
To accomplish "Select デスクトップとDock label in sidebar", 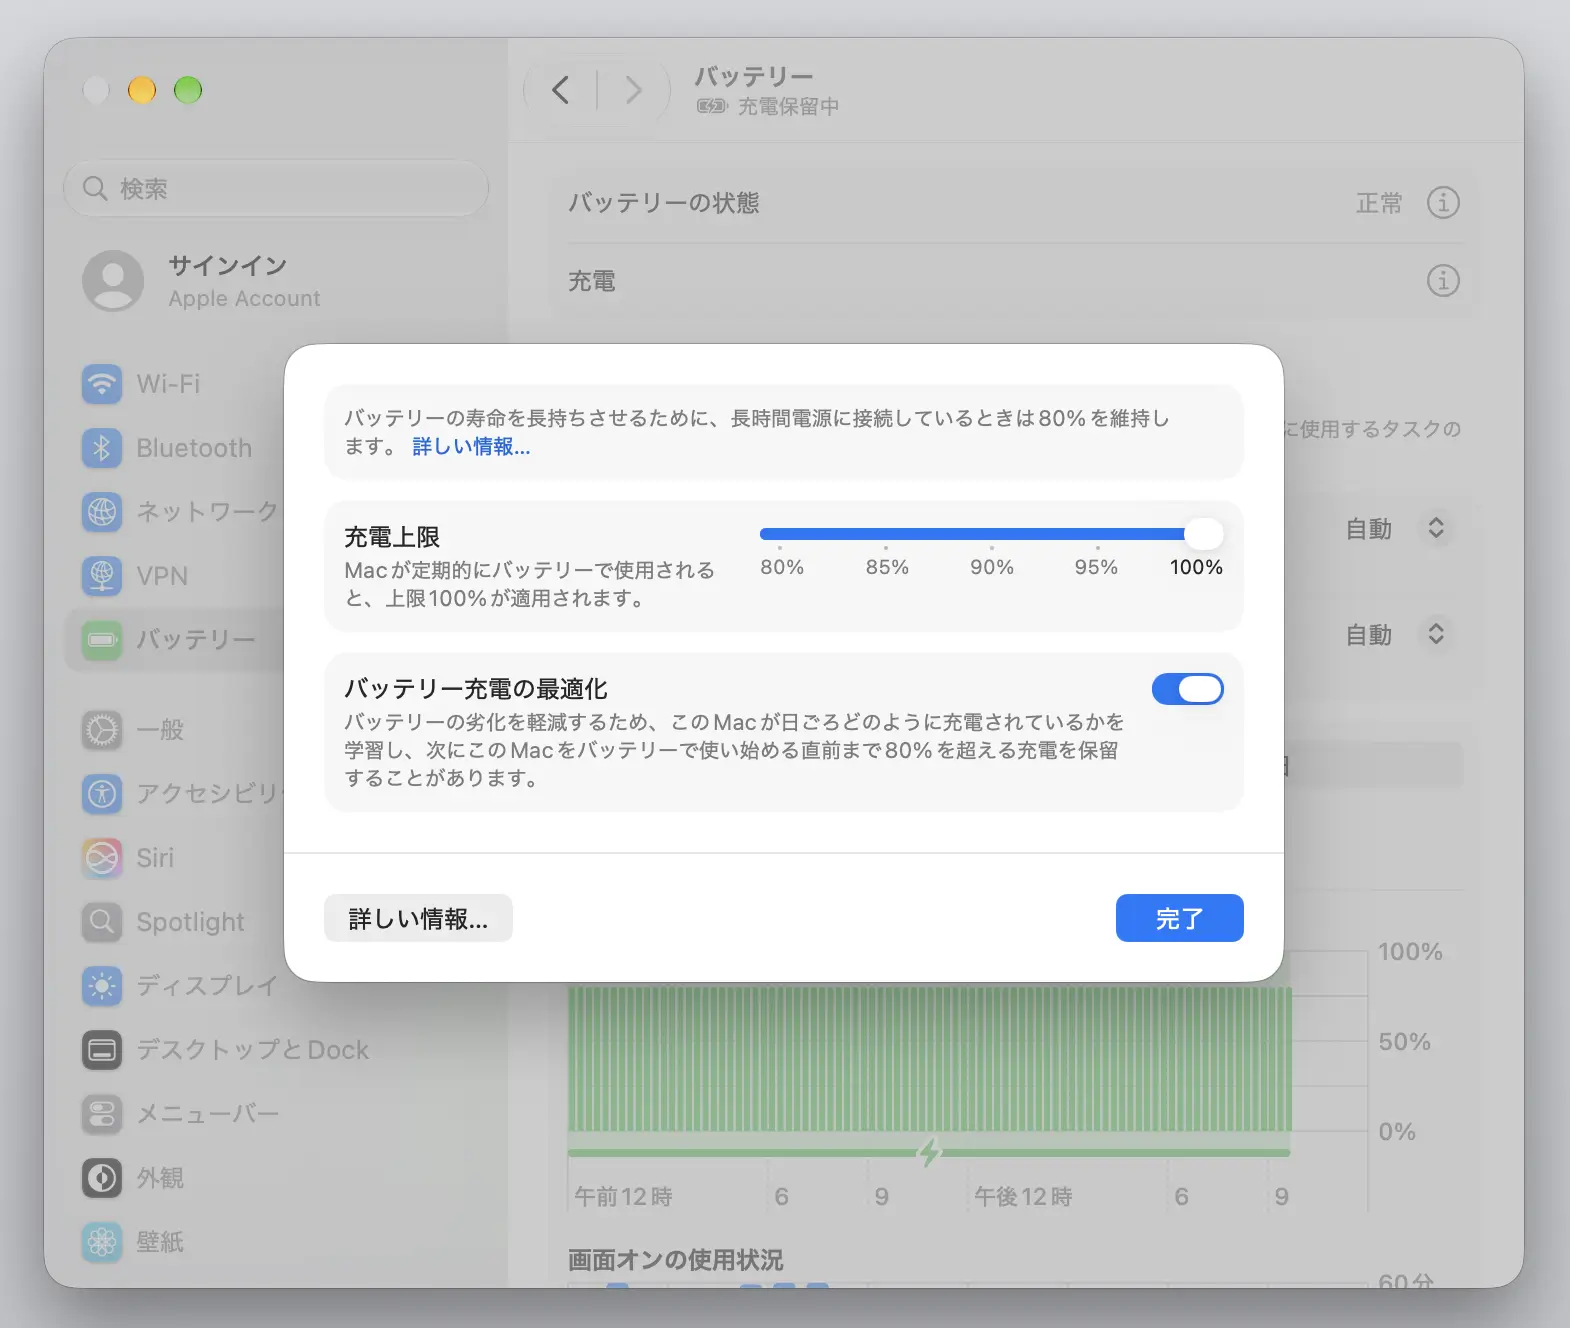I will 253,1050.
